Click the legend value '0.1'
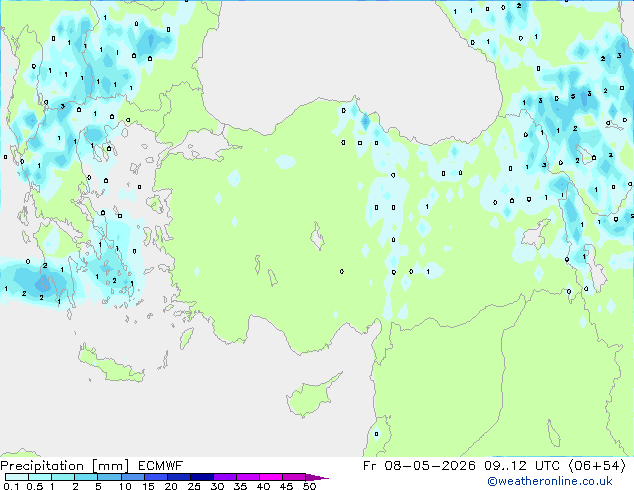 pos(11,486)
